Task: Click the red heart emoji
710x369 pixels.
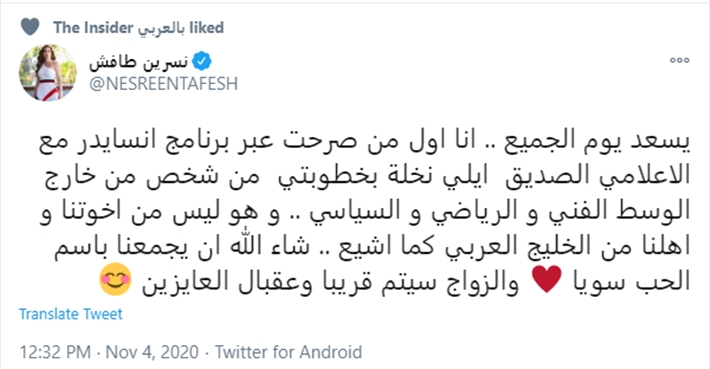Action: tap(547, 279)
